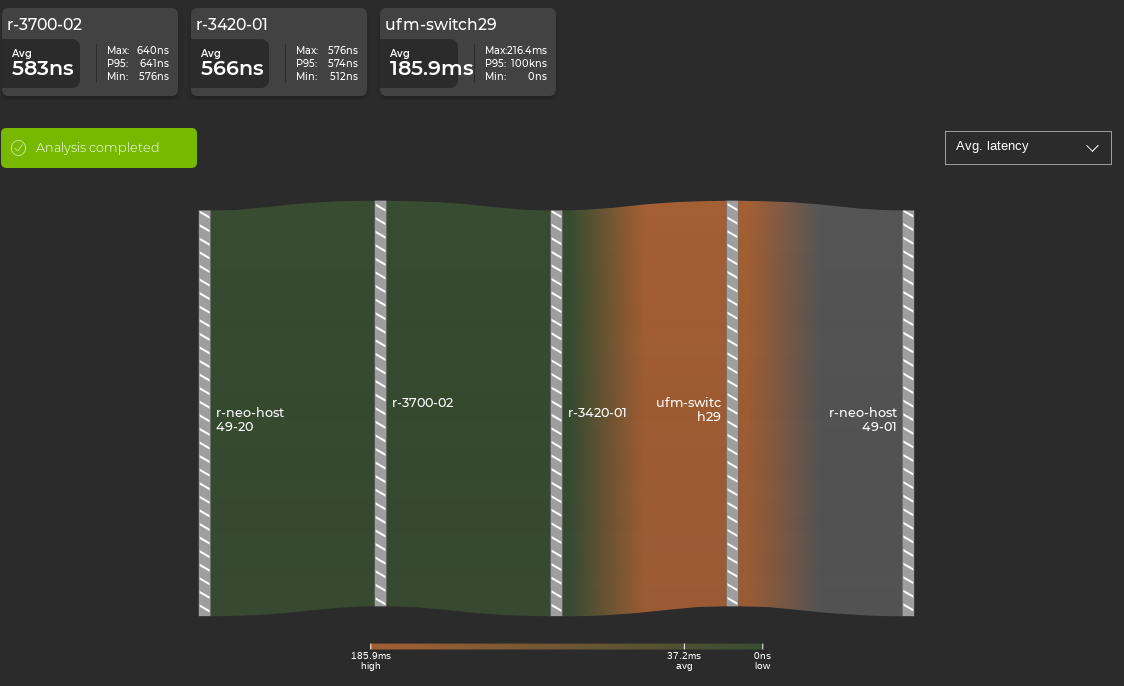Open the Avg. latency metric dropdown

point(1028,147)
